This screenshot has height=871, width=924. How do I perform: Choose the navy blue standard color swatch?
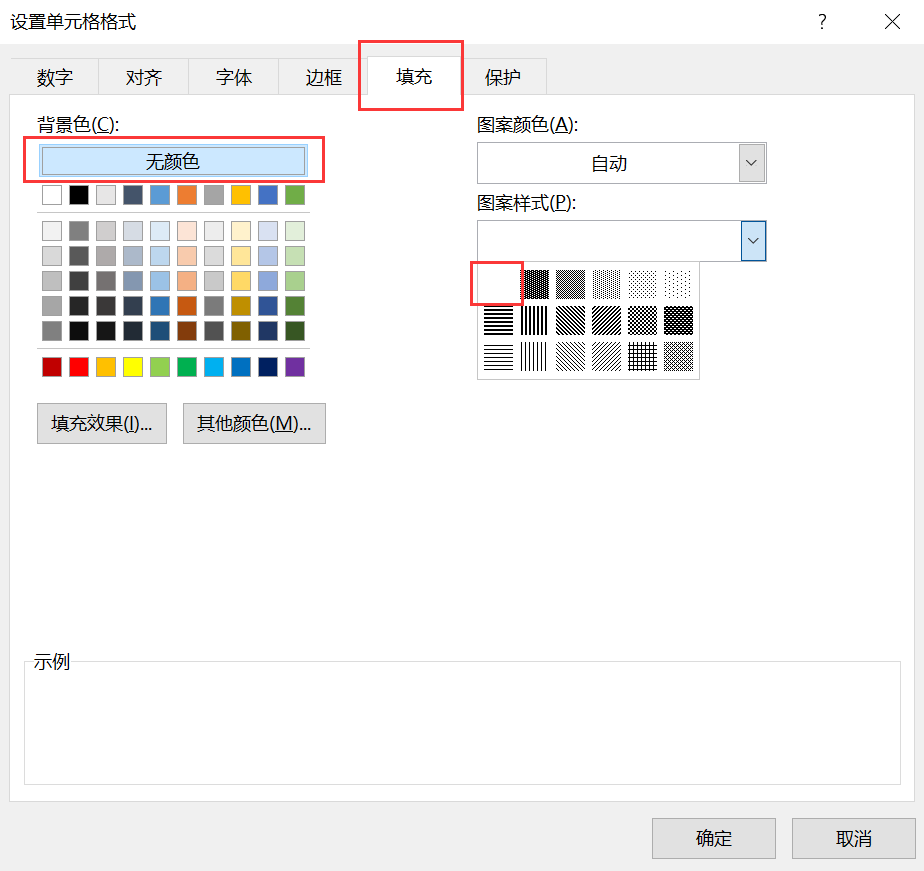(x=268, y=367)
